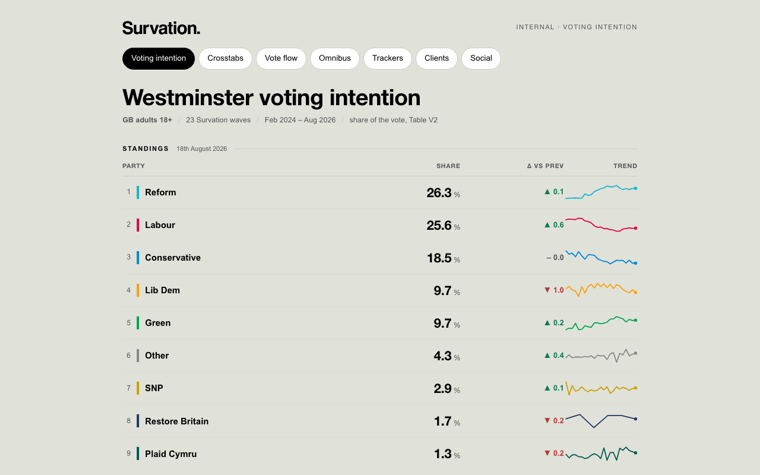Sort by the SHARE column header
The width and height of the screenshot is (760, 475).
tap(448, 166)
